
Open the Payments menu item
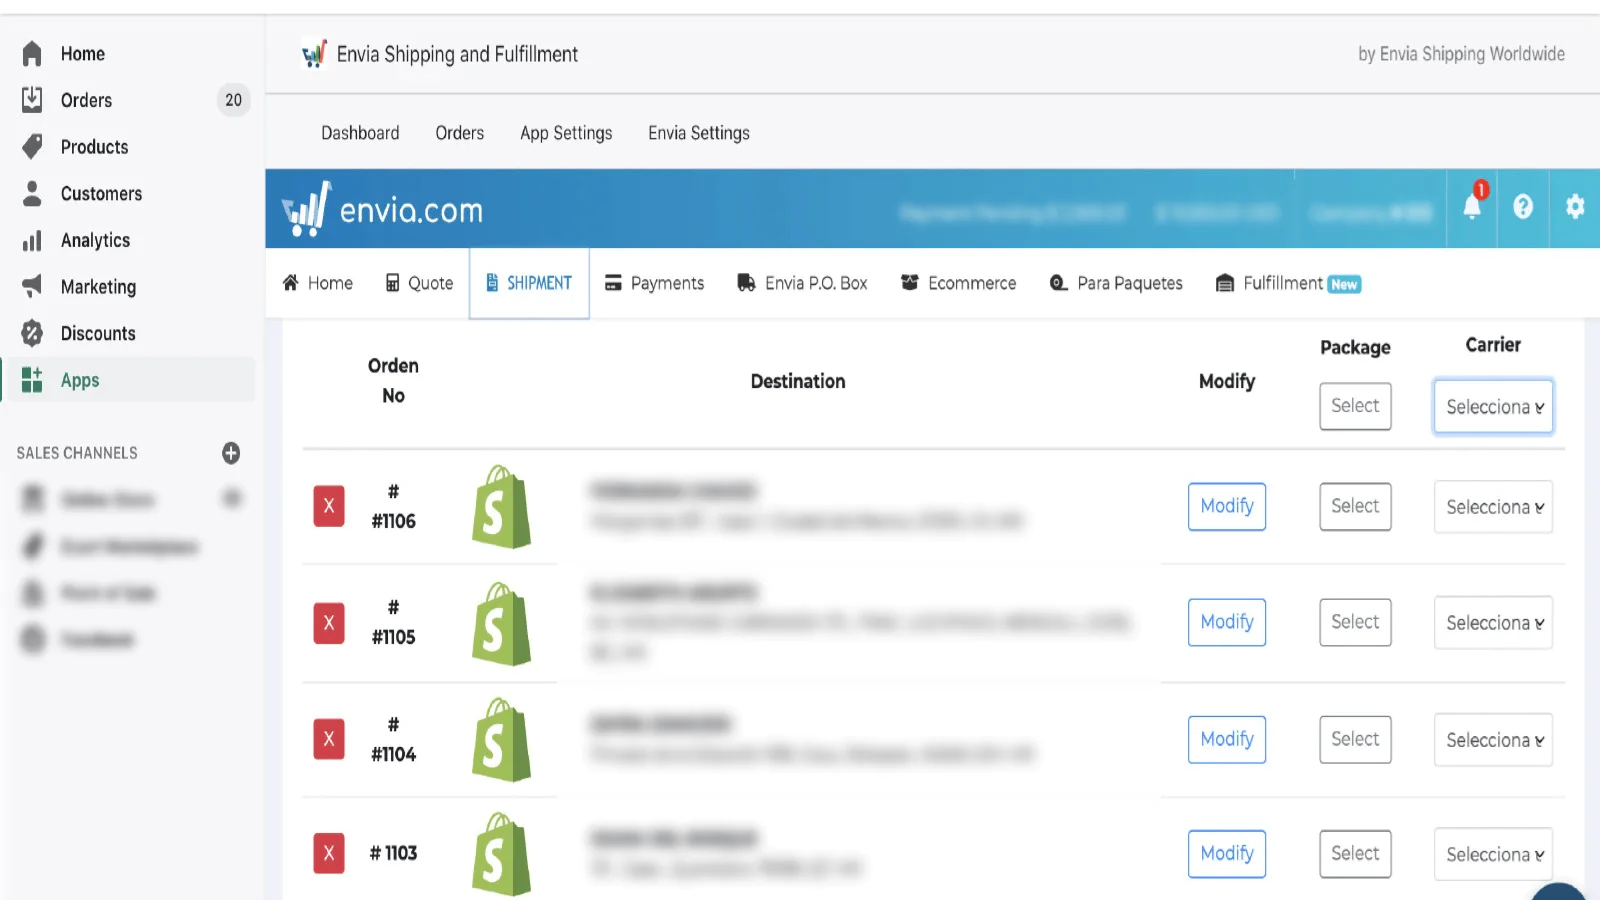(655, 283)
